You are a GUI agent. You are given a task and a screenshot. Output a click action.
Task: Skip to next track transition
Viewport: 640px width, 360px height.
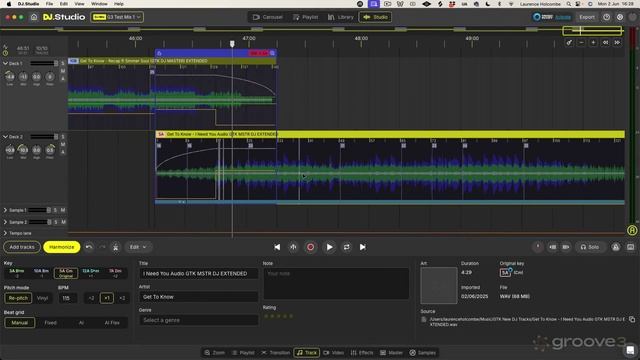click(362, 247)
